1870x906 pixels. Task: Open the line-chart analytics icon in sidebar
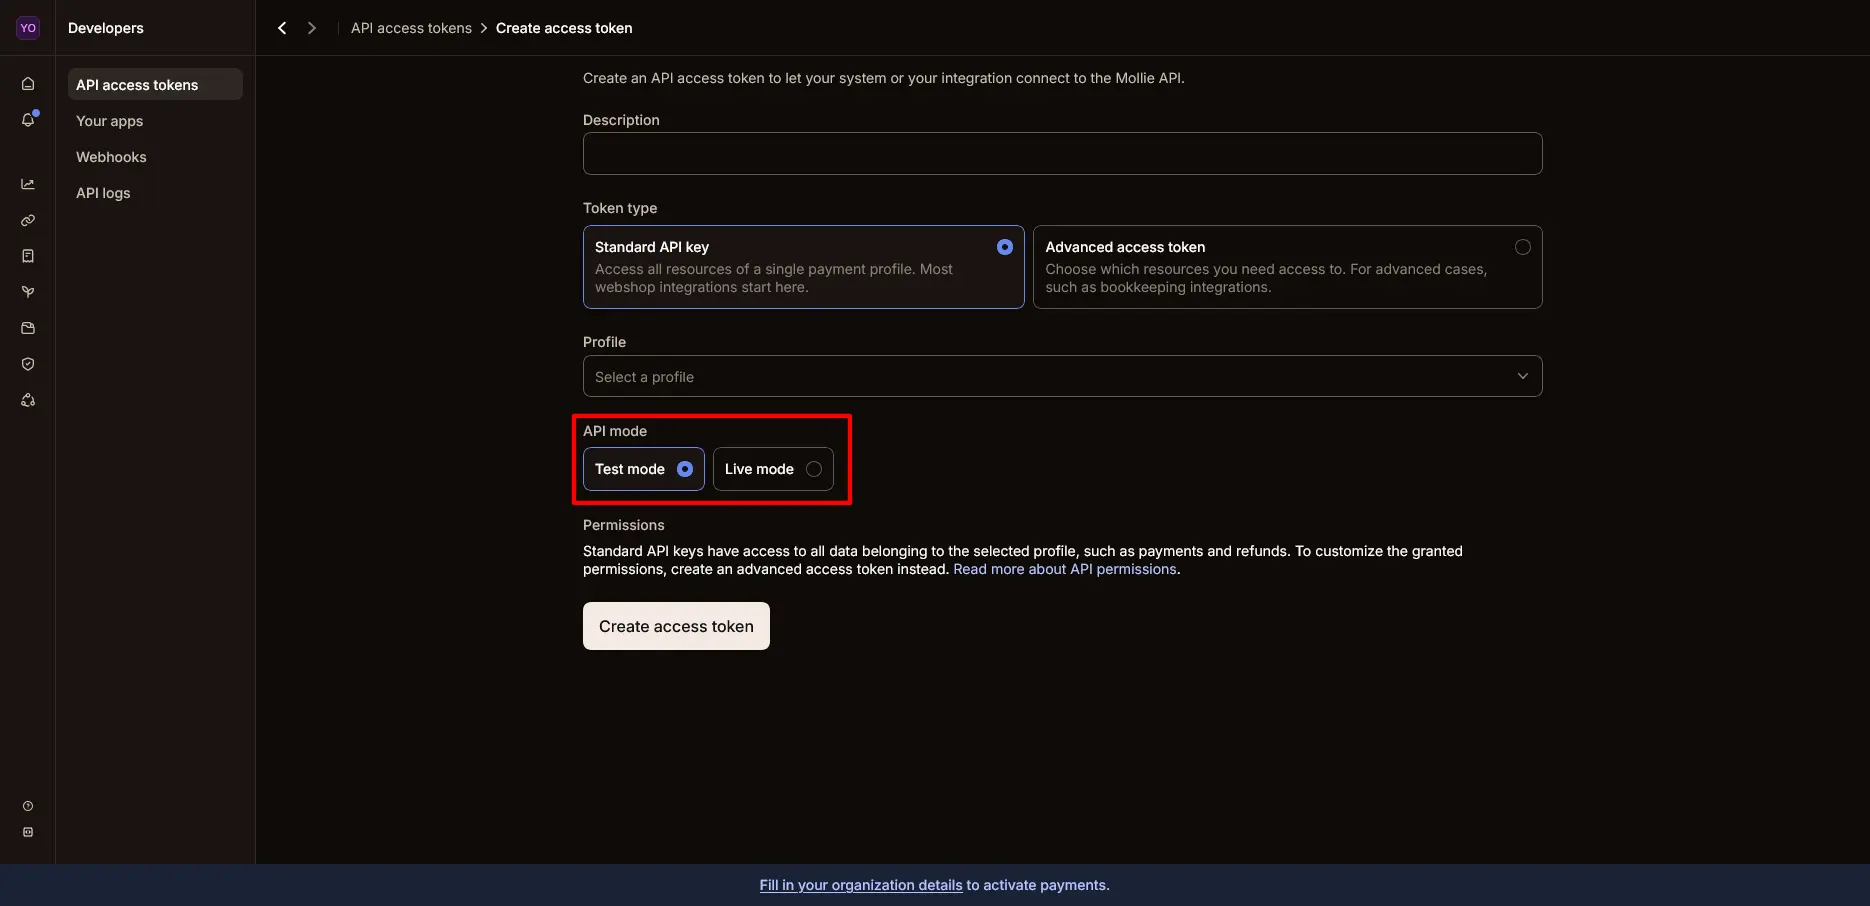pyautogui.click(x=28, y=184)
